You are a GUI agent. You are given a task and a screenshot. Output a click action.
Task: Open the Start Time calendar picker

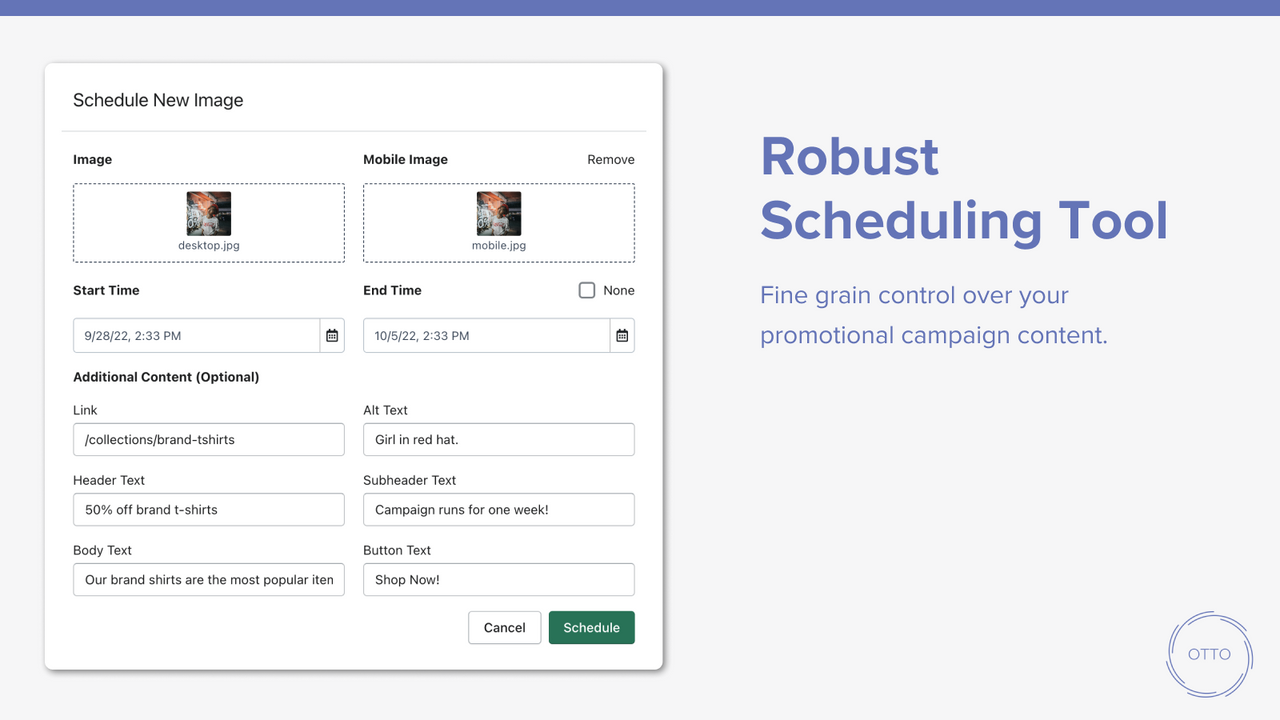(x=332, y=335)
